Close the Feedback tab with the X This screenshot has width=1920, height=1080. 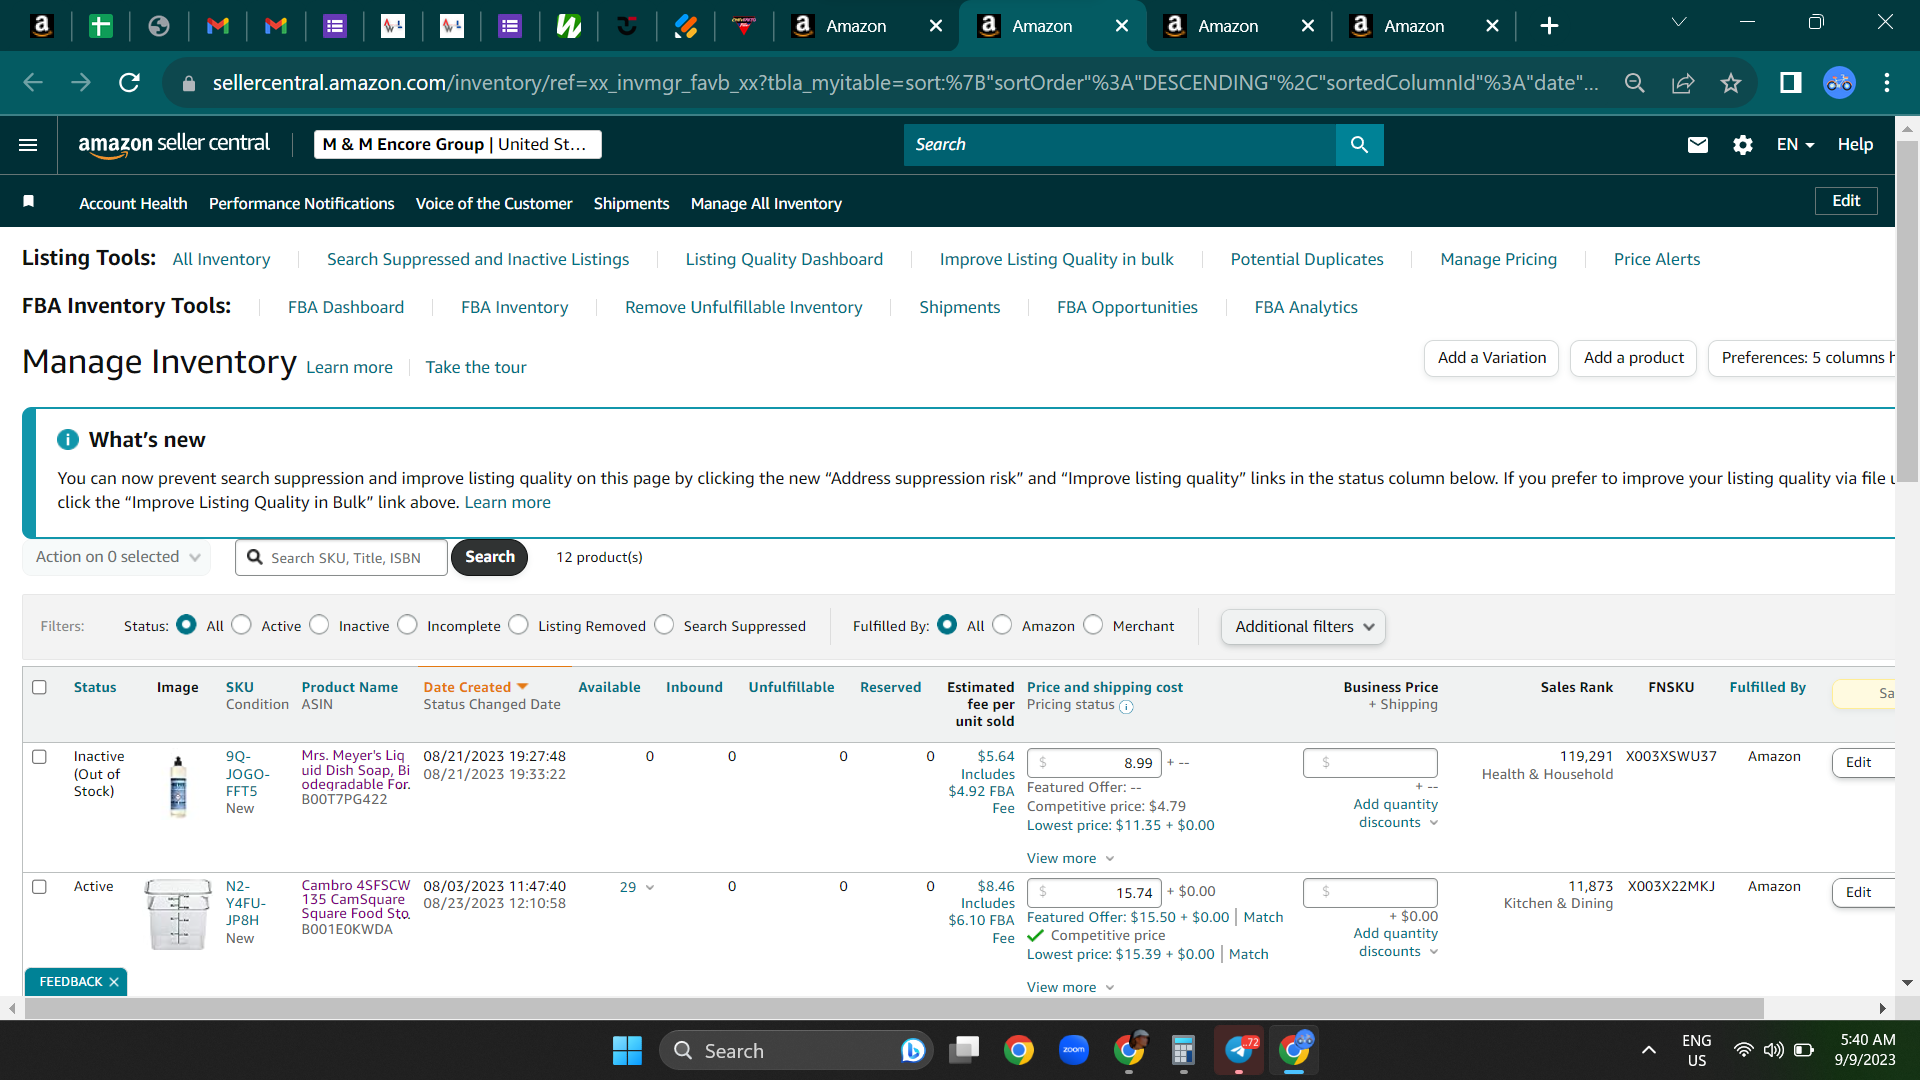pos(114,982)
